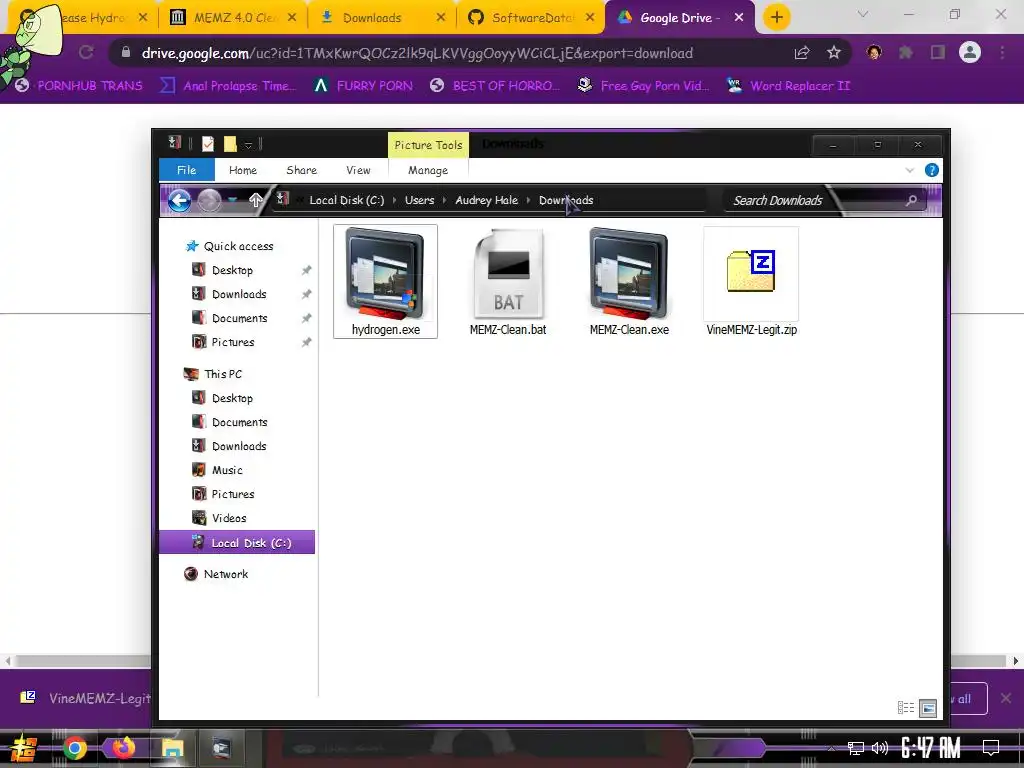Viewport: 1024px width, 768px height.
Task: Open the Home ribbon tab
Action: point(243,170)
